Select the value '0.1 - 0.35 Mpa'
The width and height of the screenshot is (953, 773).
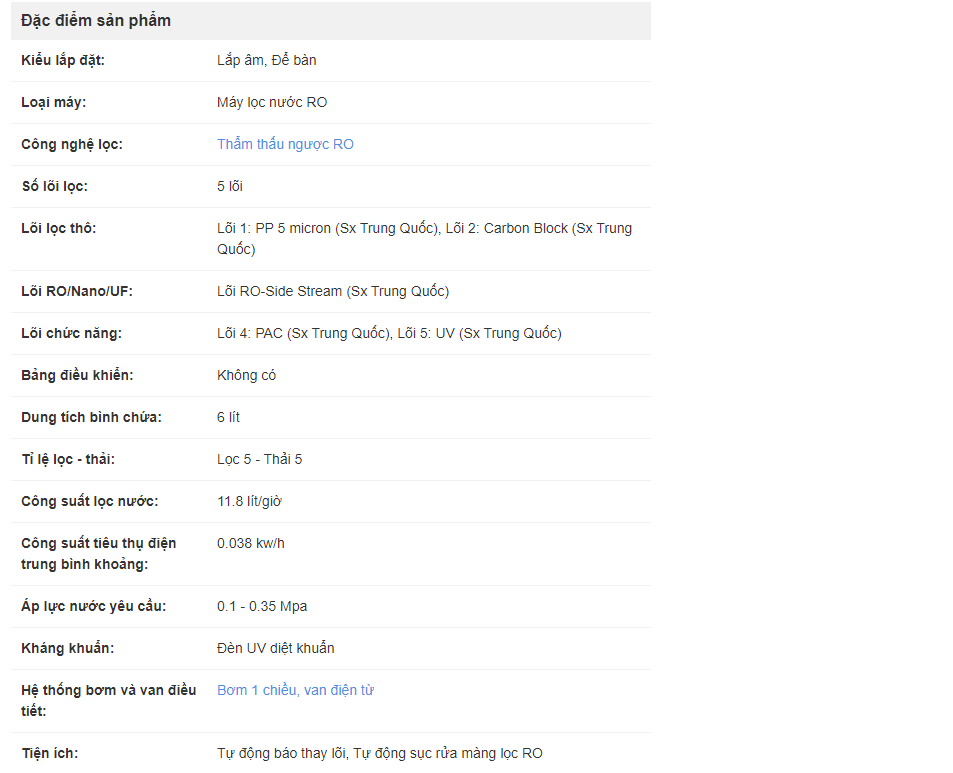[x=262, y=606]
